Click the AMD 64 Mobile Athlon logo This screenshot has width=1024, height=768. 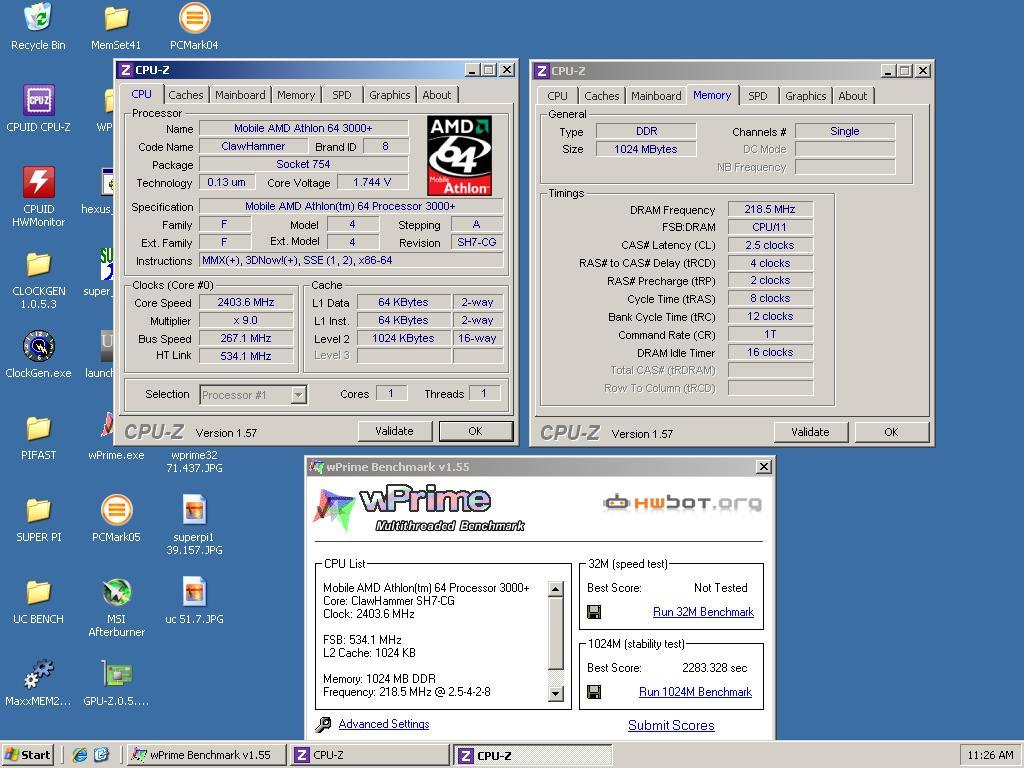click(459, 155)
